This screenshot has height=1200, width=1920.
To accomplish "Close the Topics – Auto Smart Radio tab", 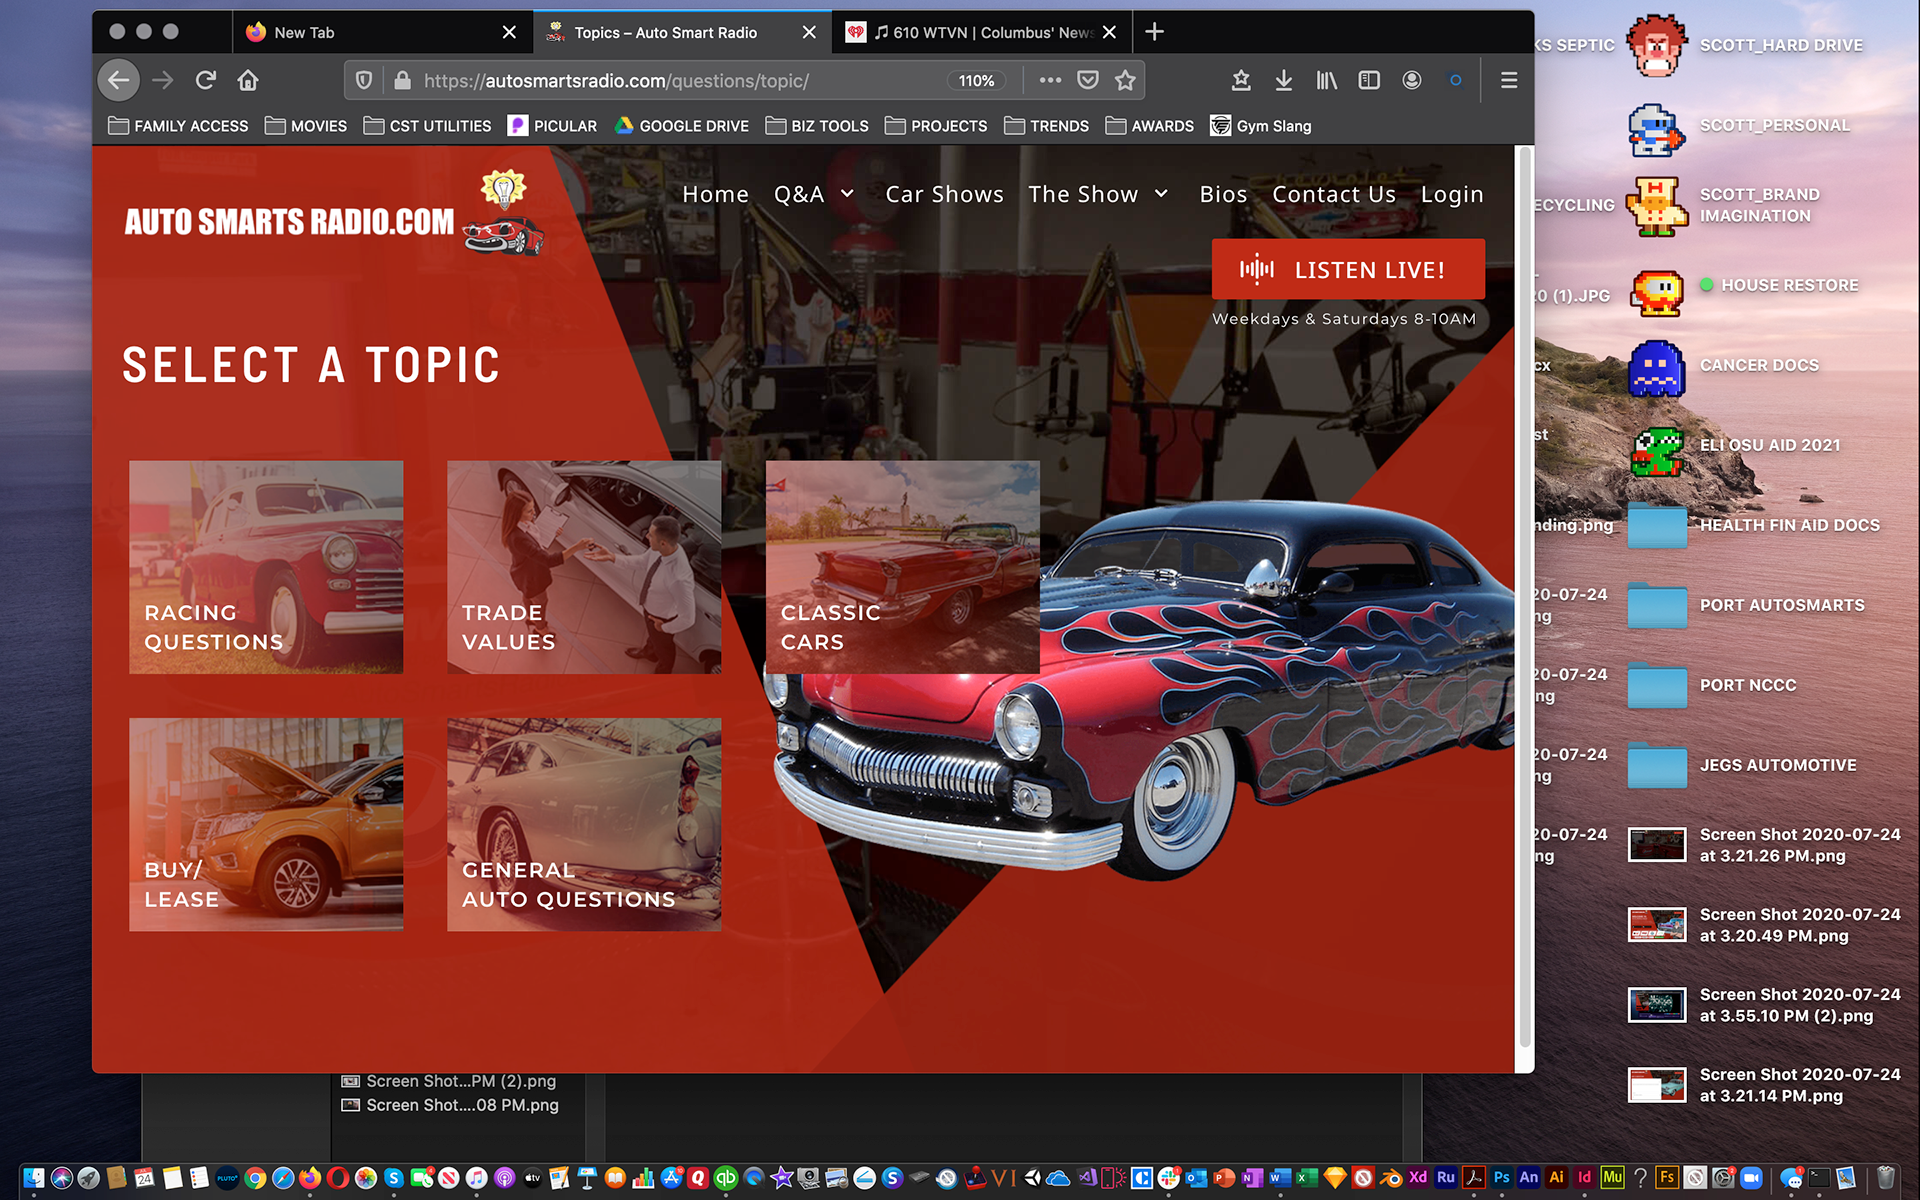I will coord(809,32).
